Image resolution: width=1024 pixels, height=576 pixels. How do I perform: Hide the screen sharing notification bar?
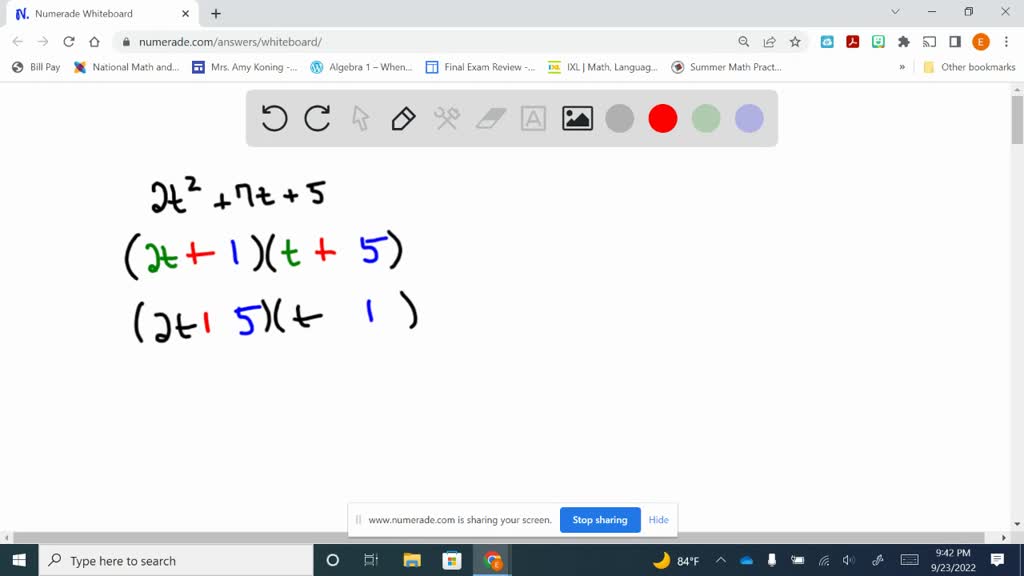658,520
